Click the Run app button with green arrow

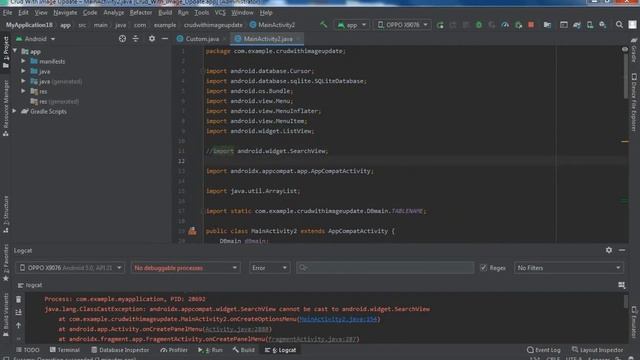coord(440,25)
